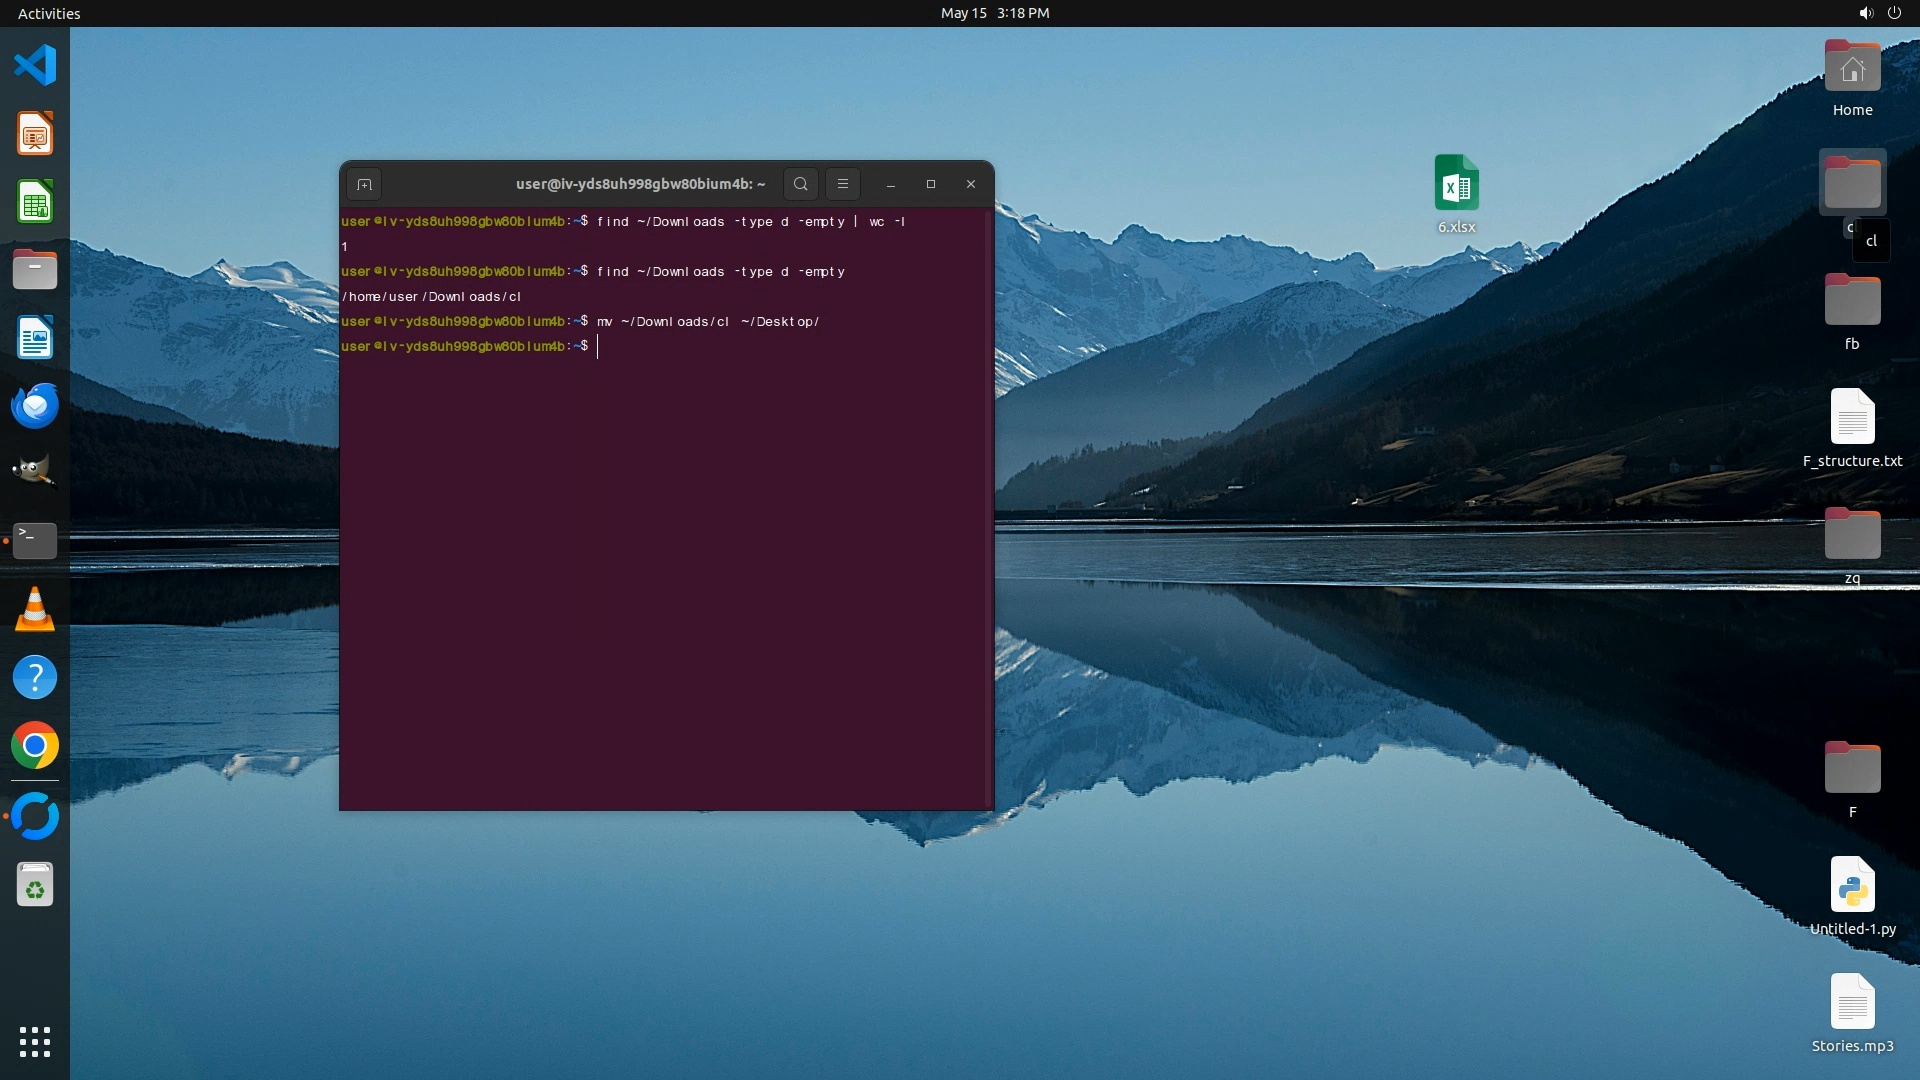Open VLC media player from dock

(x=35, y=610)
